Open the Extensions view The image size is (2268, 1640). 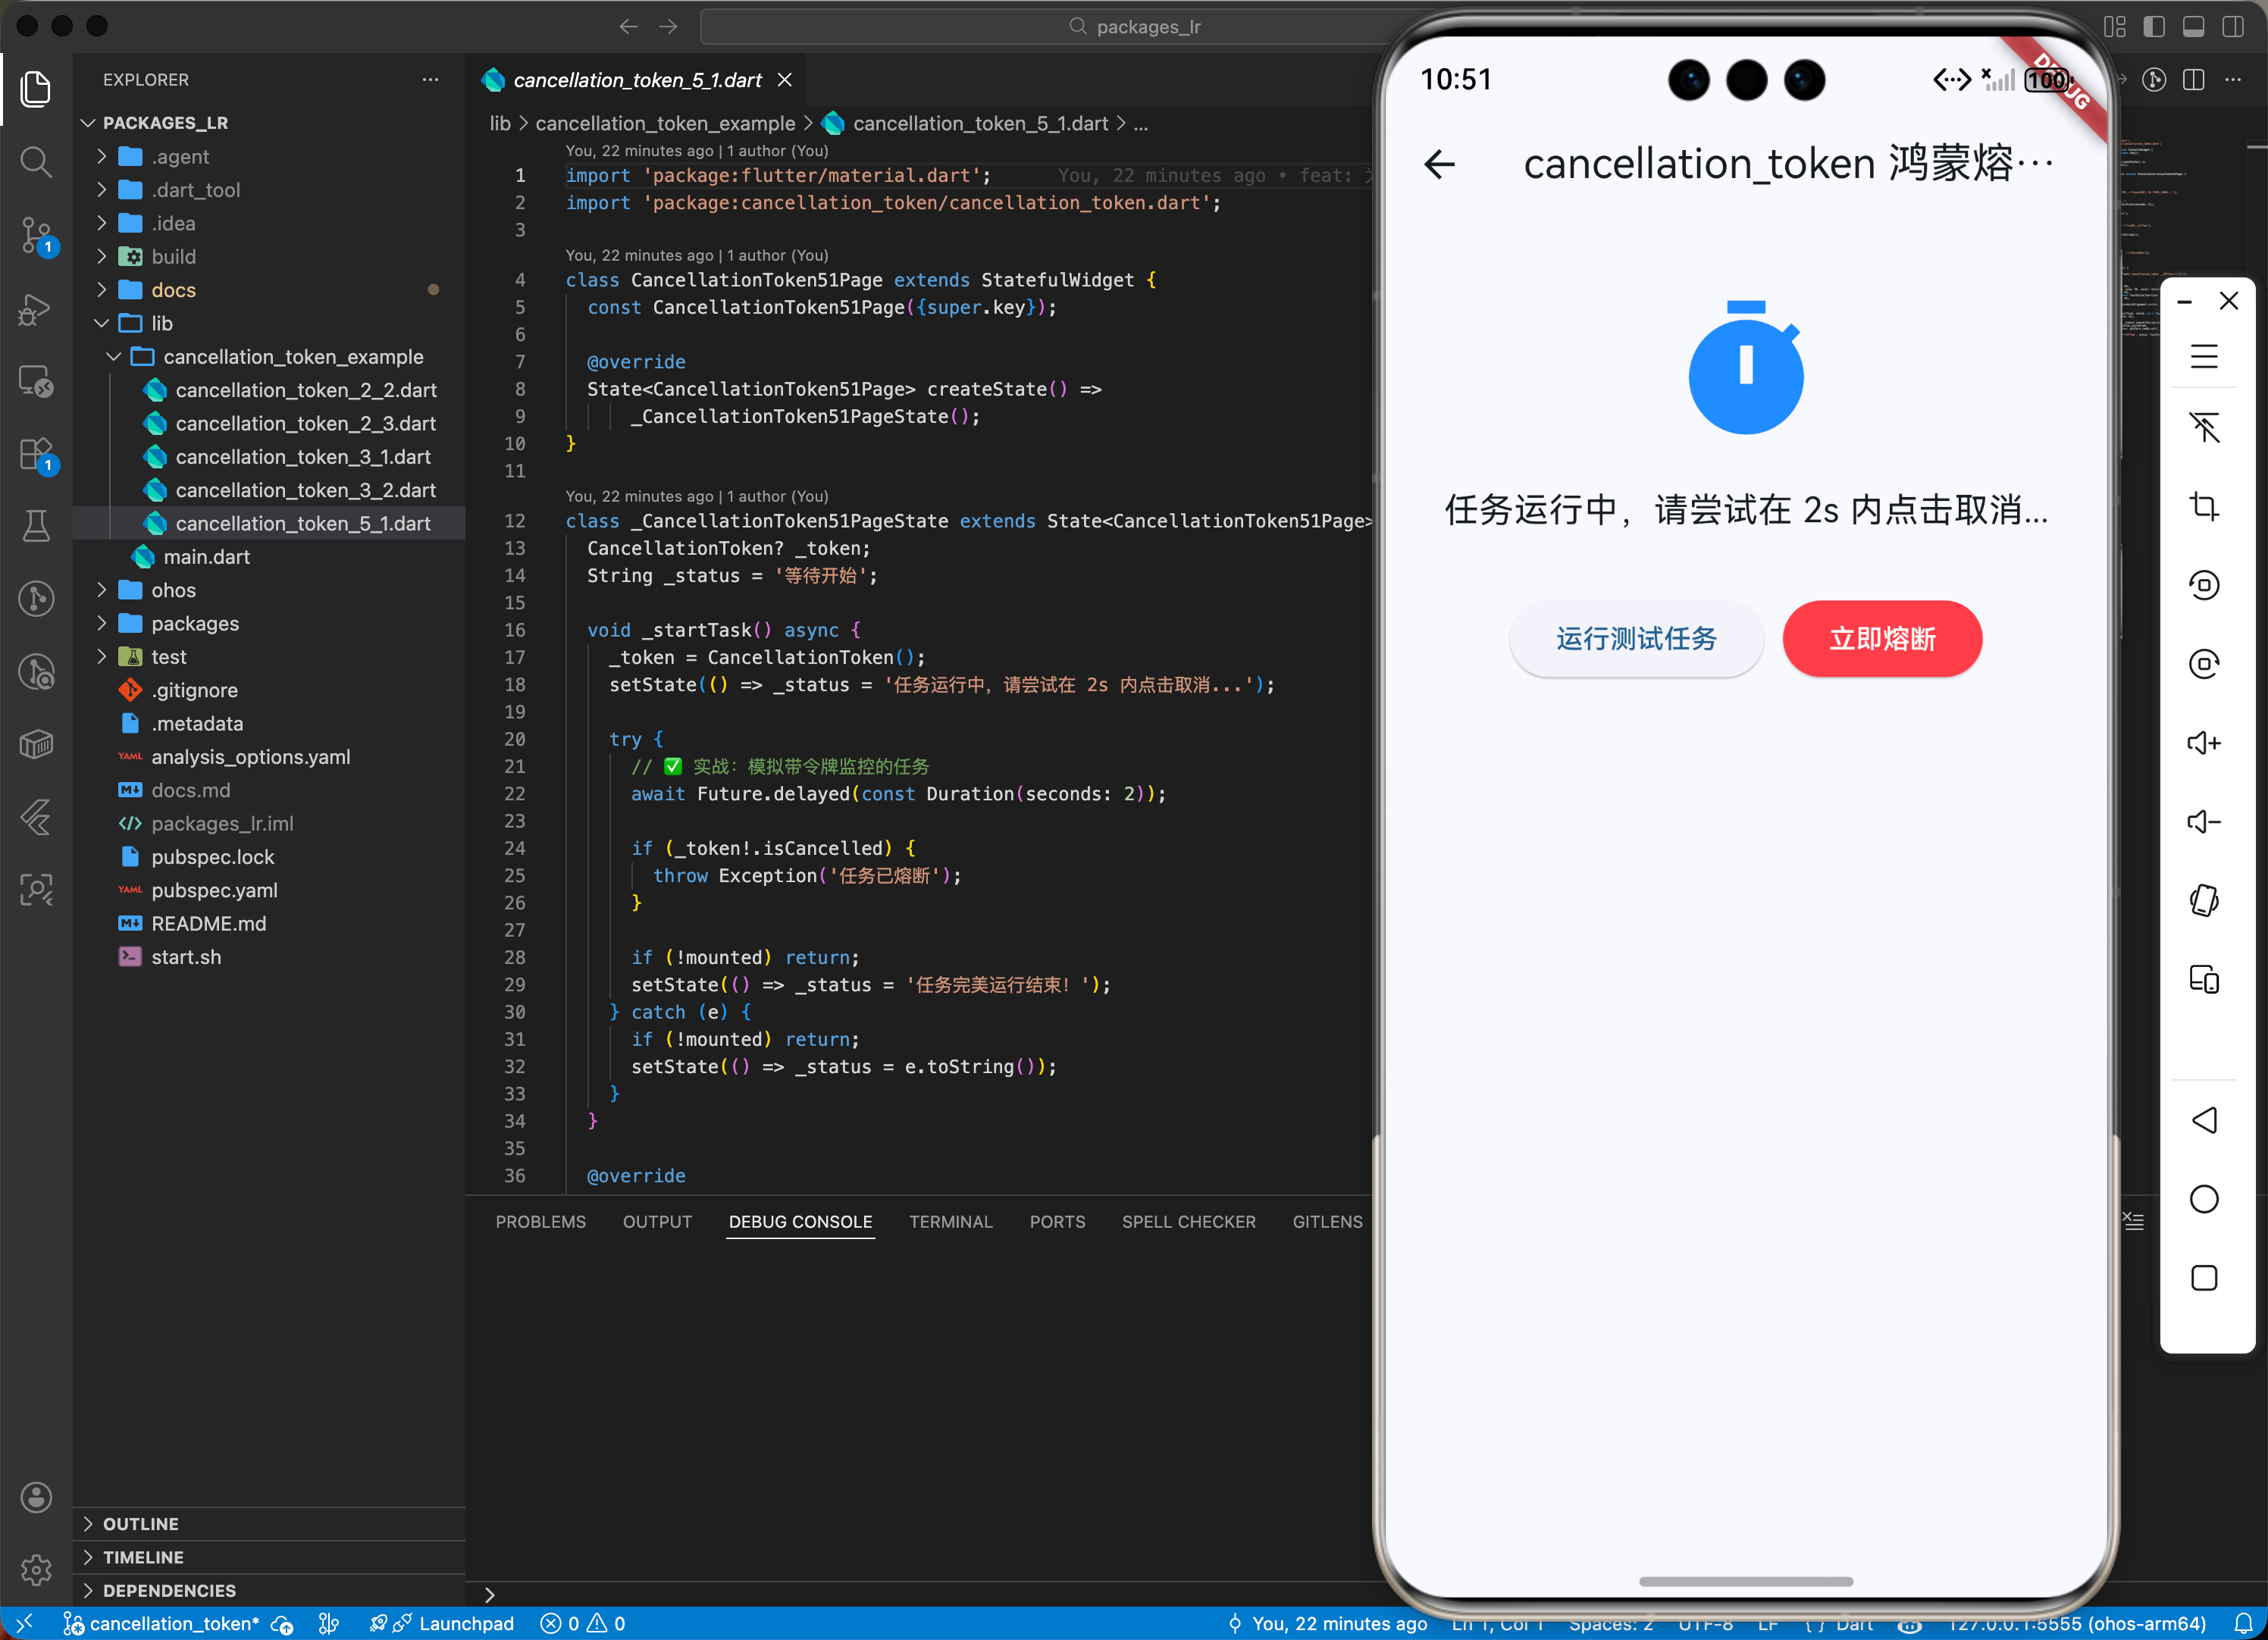(x=36, y=454)
